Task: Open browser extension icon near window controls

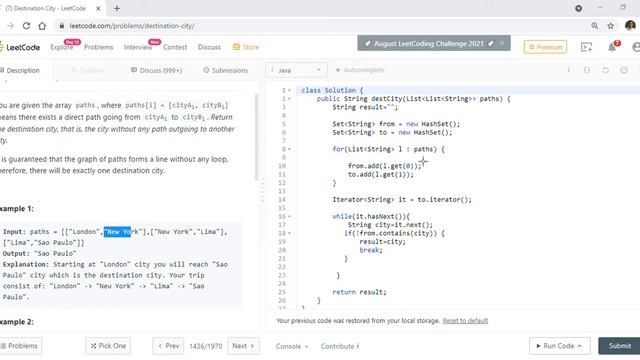Action: [578, 8]
